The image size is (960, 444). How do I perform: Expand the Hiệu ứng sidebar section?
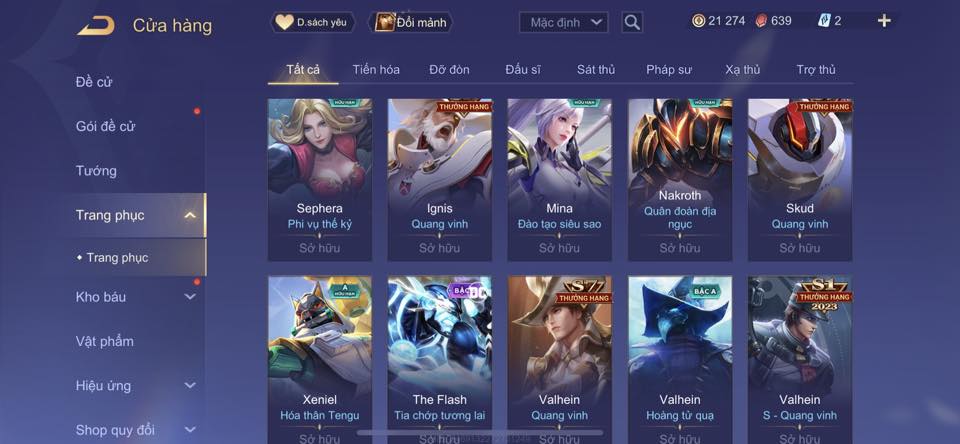(190, 385)
